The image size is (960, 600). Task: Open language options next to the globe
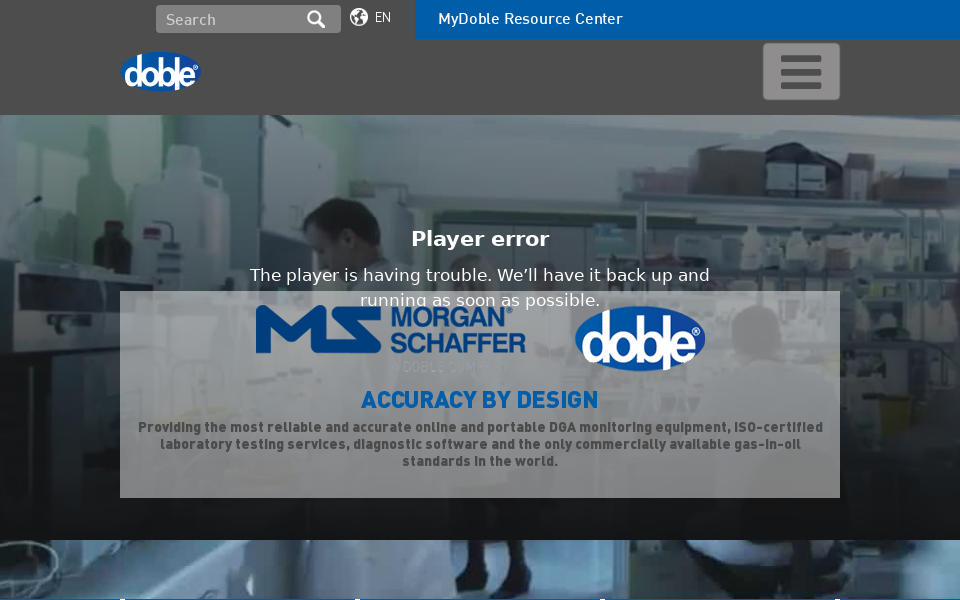coord(381,17)
